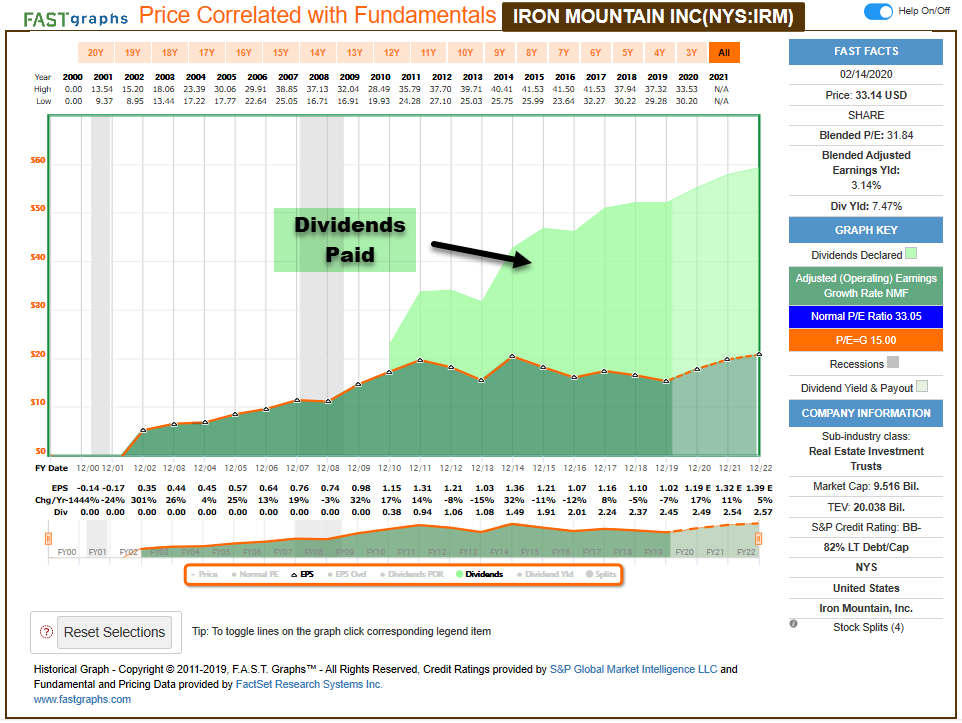This screenshot has height=723, width=962.
Task: Click the Market Cap: 9.516 Bil. text
Action: (x=866, y=486)
